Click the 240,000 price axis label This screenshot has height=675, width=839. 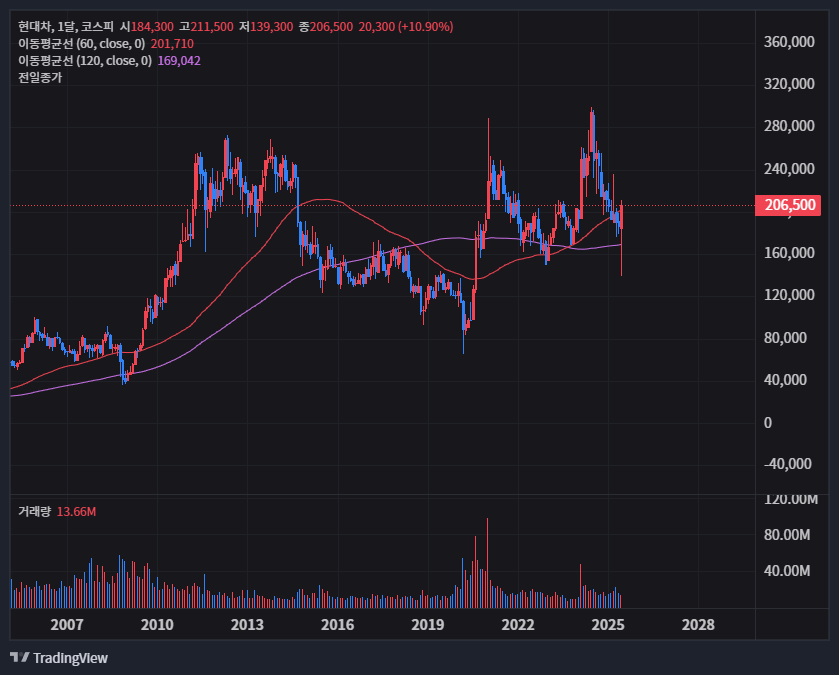pyautogui.click(x=789, y=168)
